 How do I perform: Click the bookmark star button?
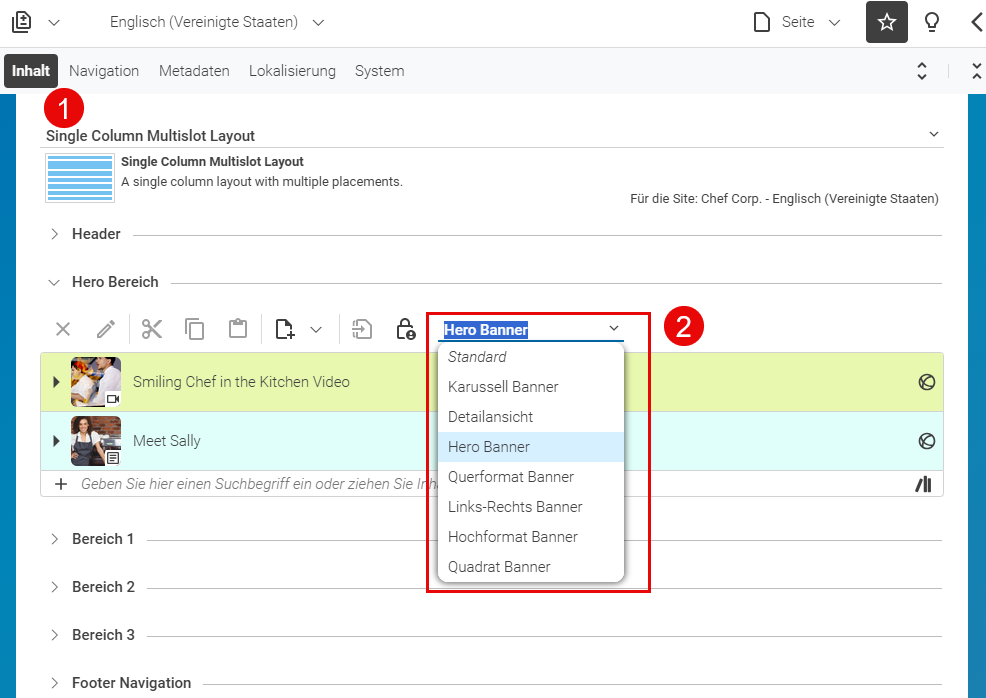(887, 22)
